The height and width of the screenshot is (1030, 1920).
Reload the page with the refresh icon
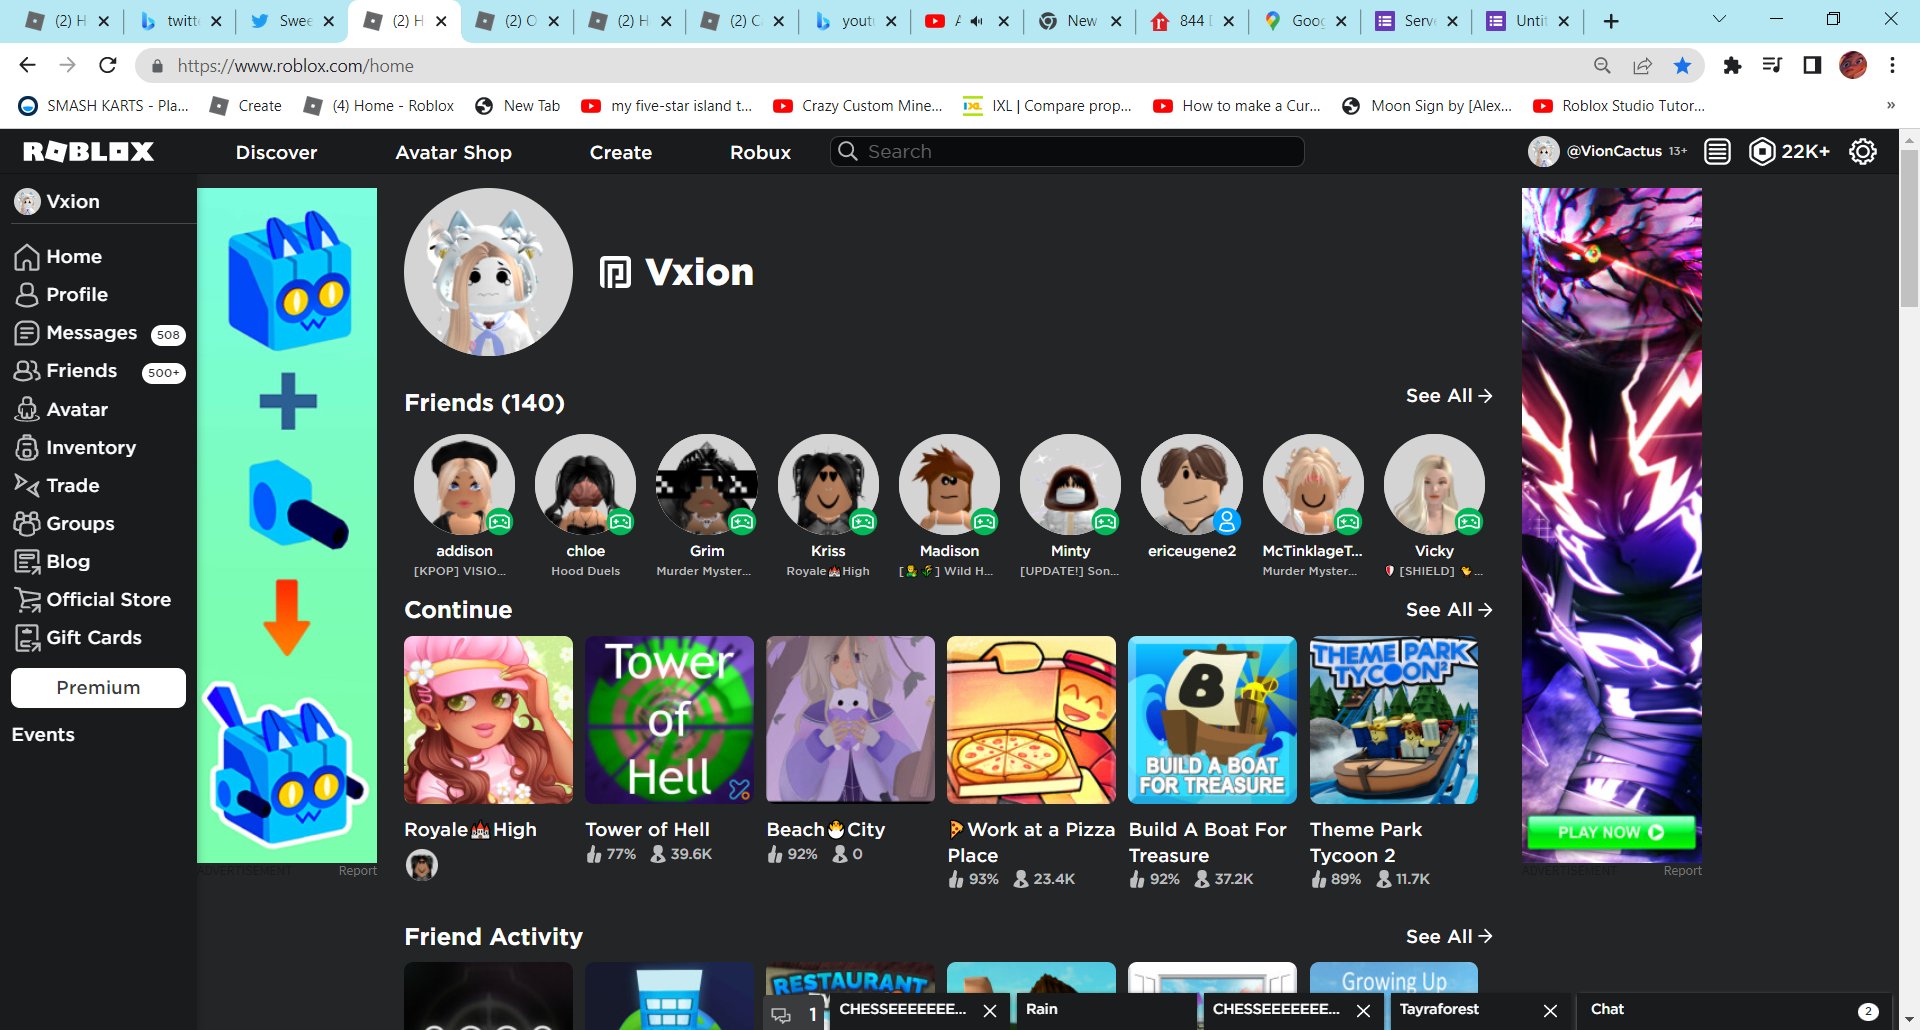click(x=108, y=65)
